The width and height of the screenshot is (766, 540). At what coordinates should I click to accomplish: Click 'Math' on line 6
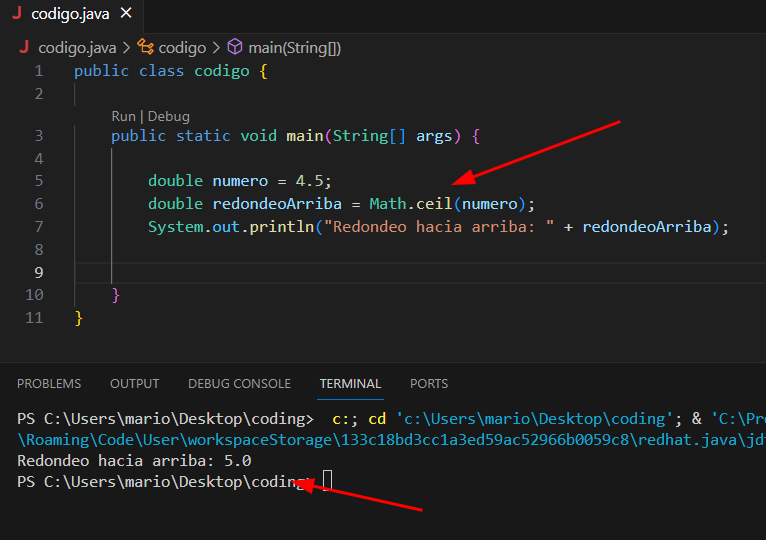click(x=387, y=204)
